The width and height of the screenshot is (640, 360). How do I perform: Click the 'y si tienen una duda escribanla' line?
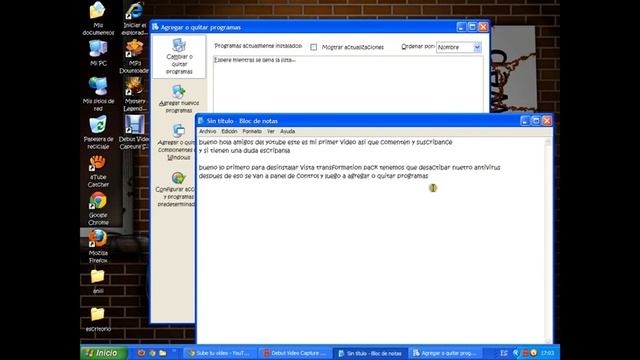[244, 151]
